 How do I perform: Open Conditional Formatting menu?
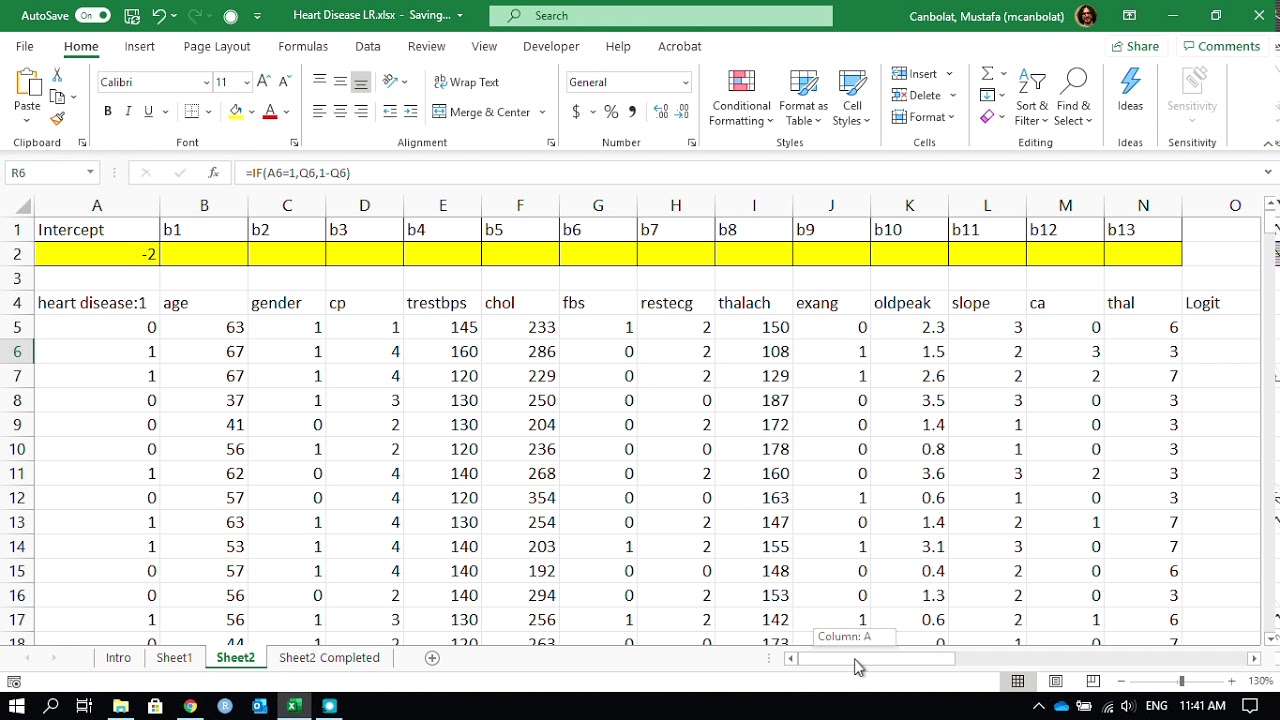coord(741,97)
